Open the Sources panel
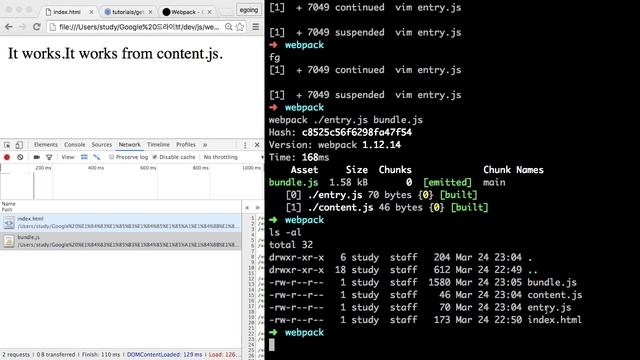Screen dimensions: 640x360 click(x=102, y=144)
